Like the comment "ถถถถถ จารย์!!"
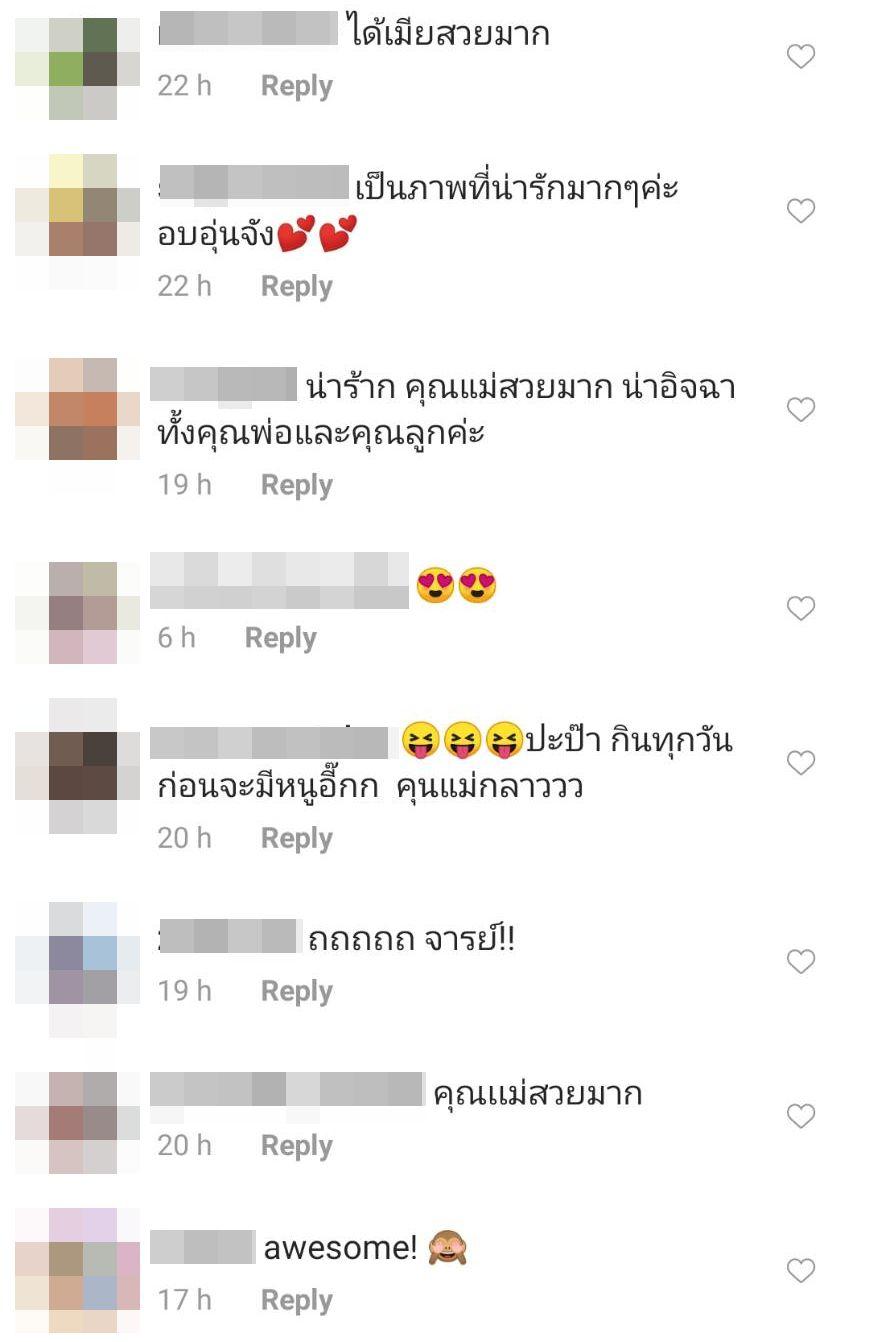869x1342 pixels. [x=801, y=962]
